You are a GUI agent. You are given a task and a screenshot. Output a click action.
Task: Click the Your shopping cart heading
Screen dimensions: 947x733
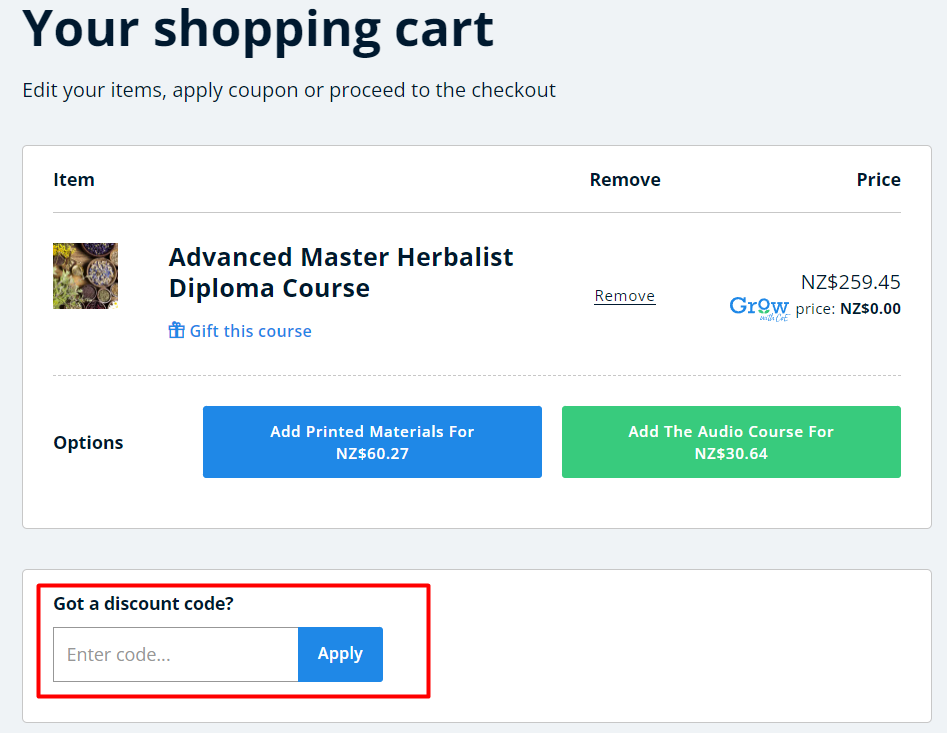pyautogui.click(x=258, y=30)
